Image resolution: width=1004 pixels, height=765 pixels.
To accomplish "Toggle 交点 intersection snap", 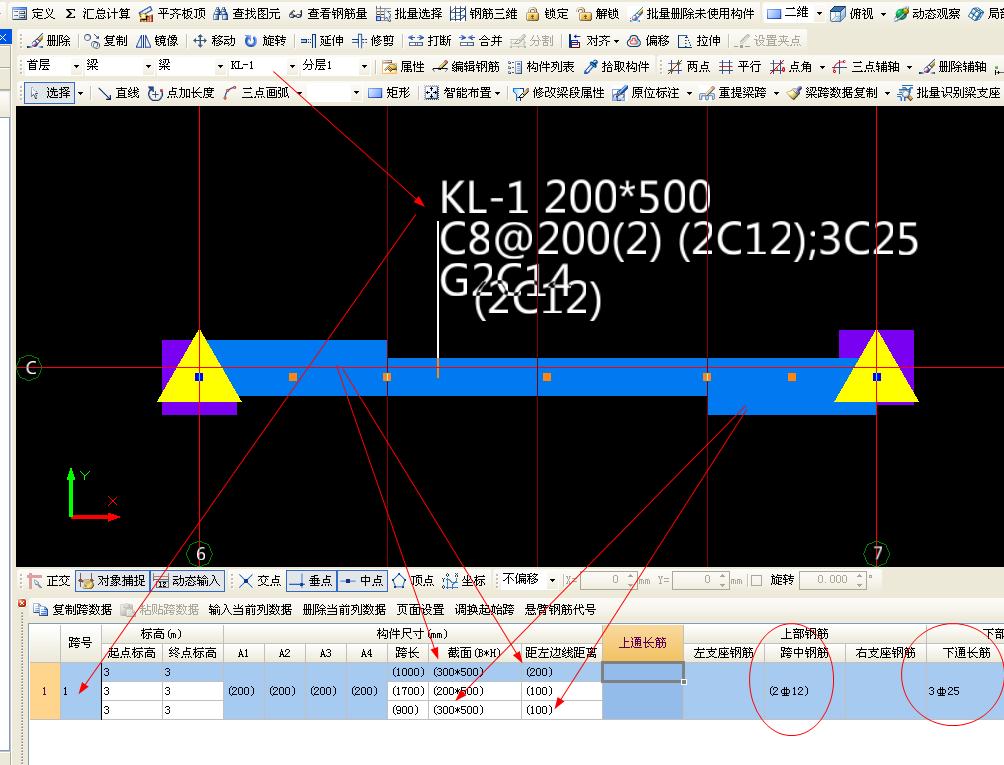I will click(x=260, y=581).
